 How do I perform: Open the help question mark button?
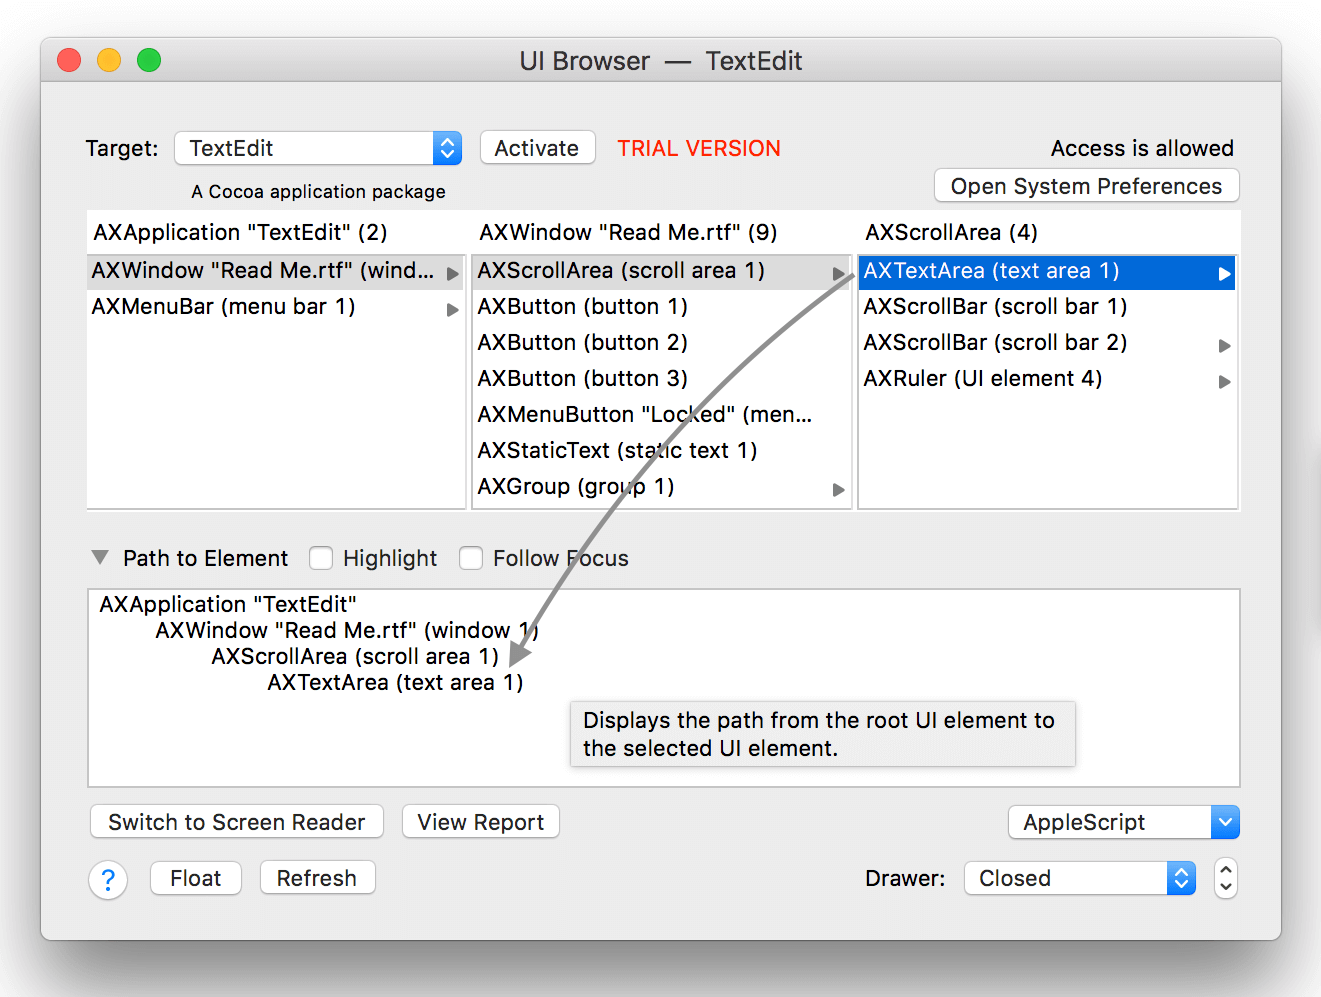point(108,880)
